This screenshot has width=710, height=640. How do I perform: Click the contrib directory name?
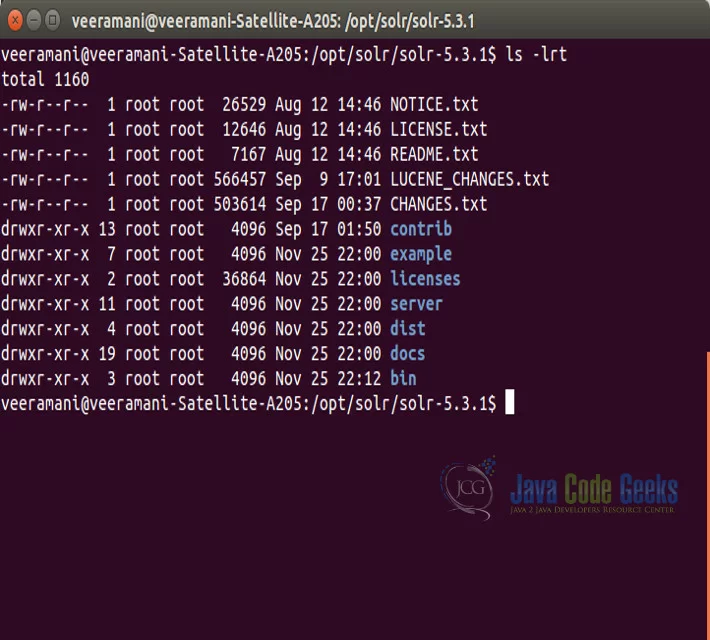point(421,229)
